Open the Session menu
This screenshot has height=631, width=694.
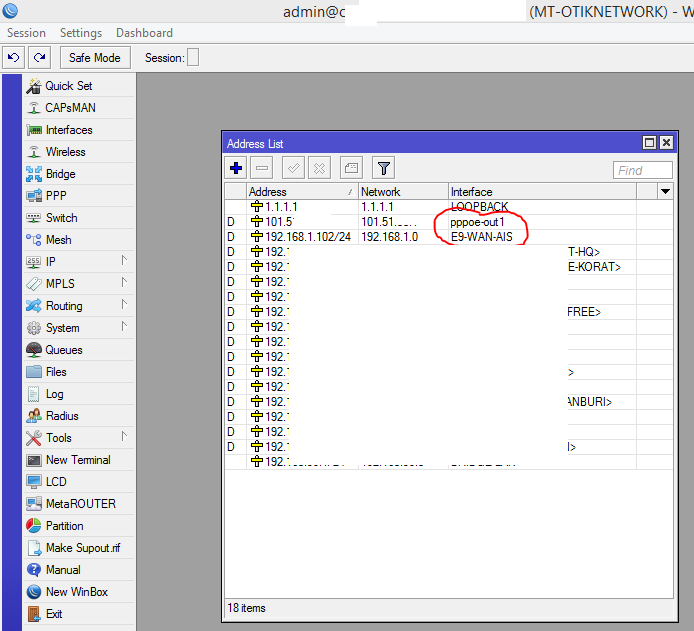pyautogui.click(x=26, y=33)
